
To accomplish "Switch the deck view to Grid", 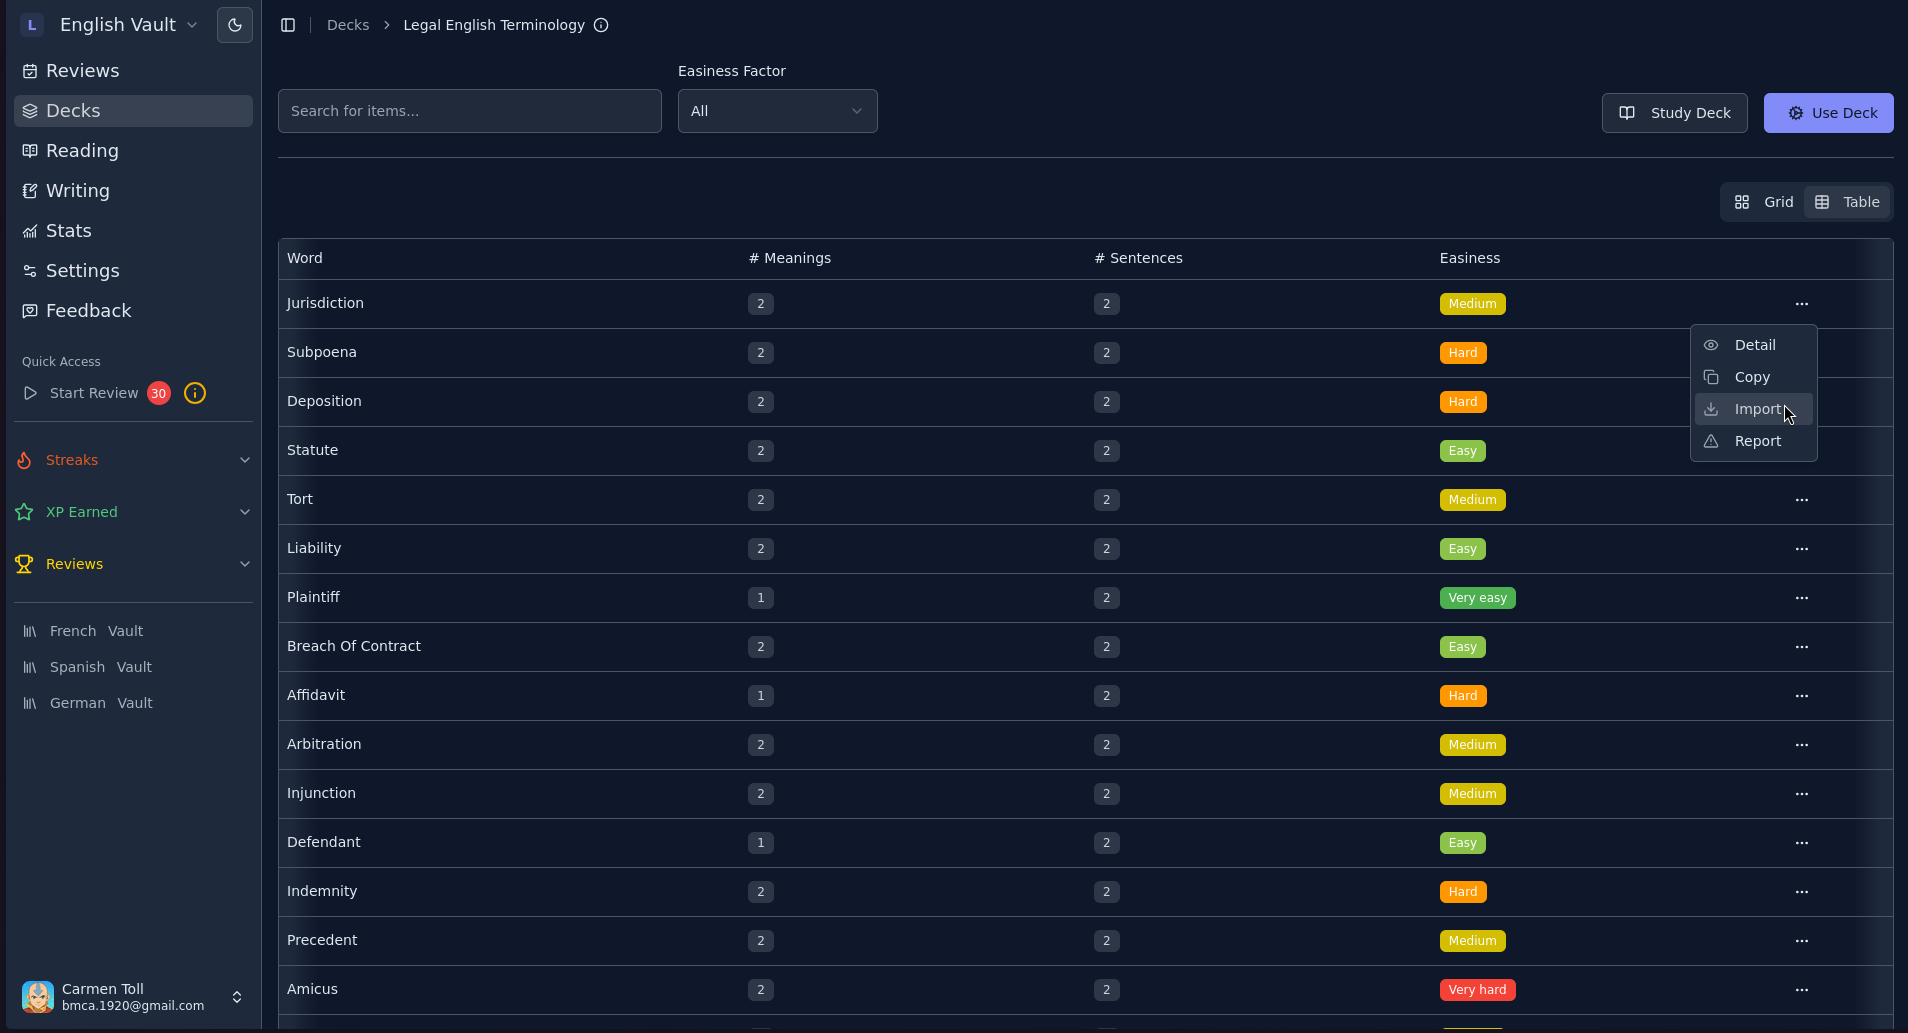I will [x=1764, y=201].
